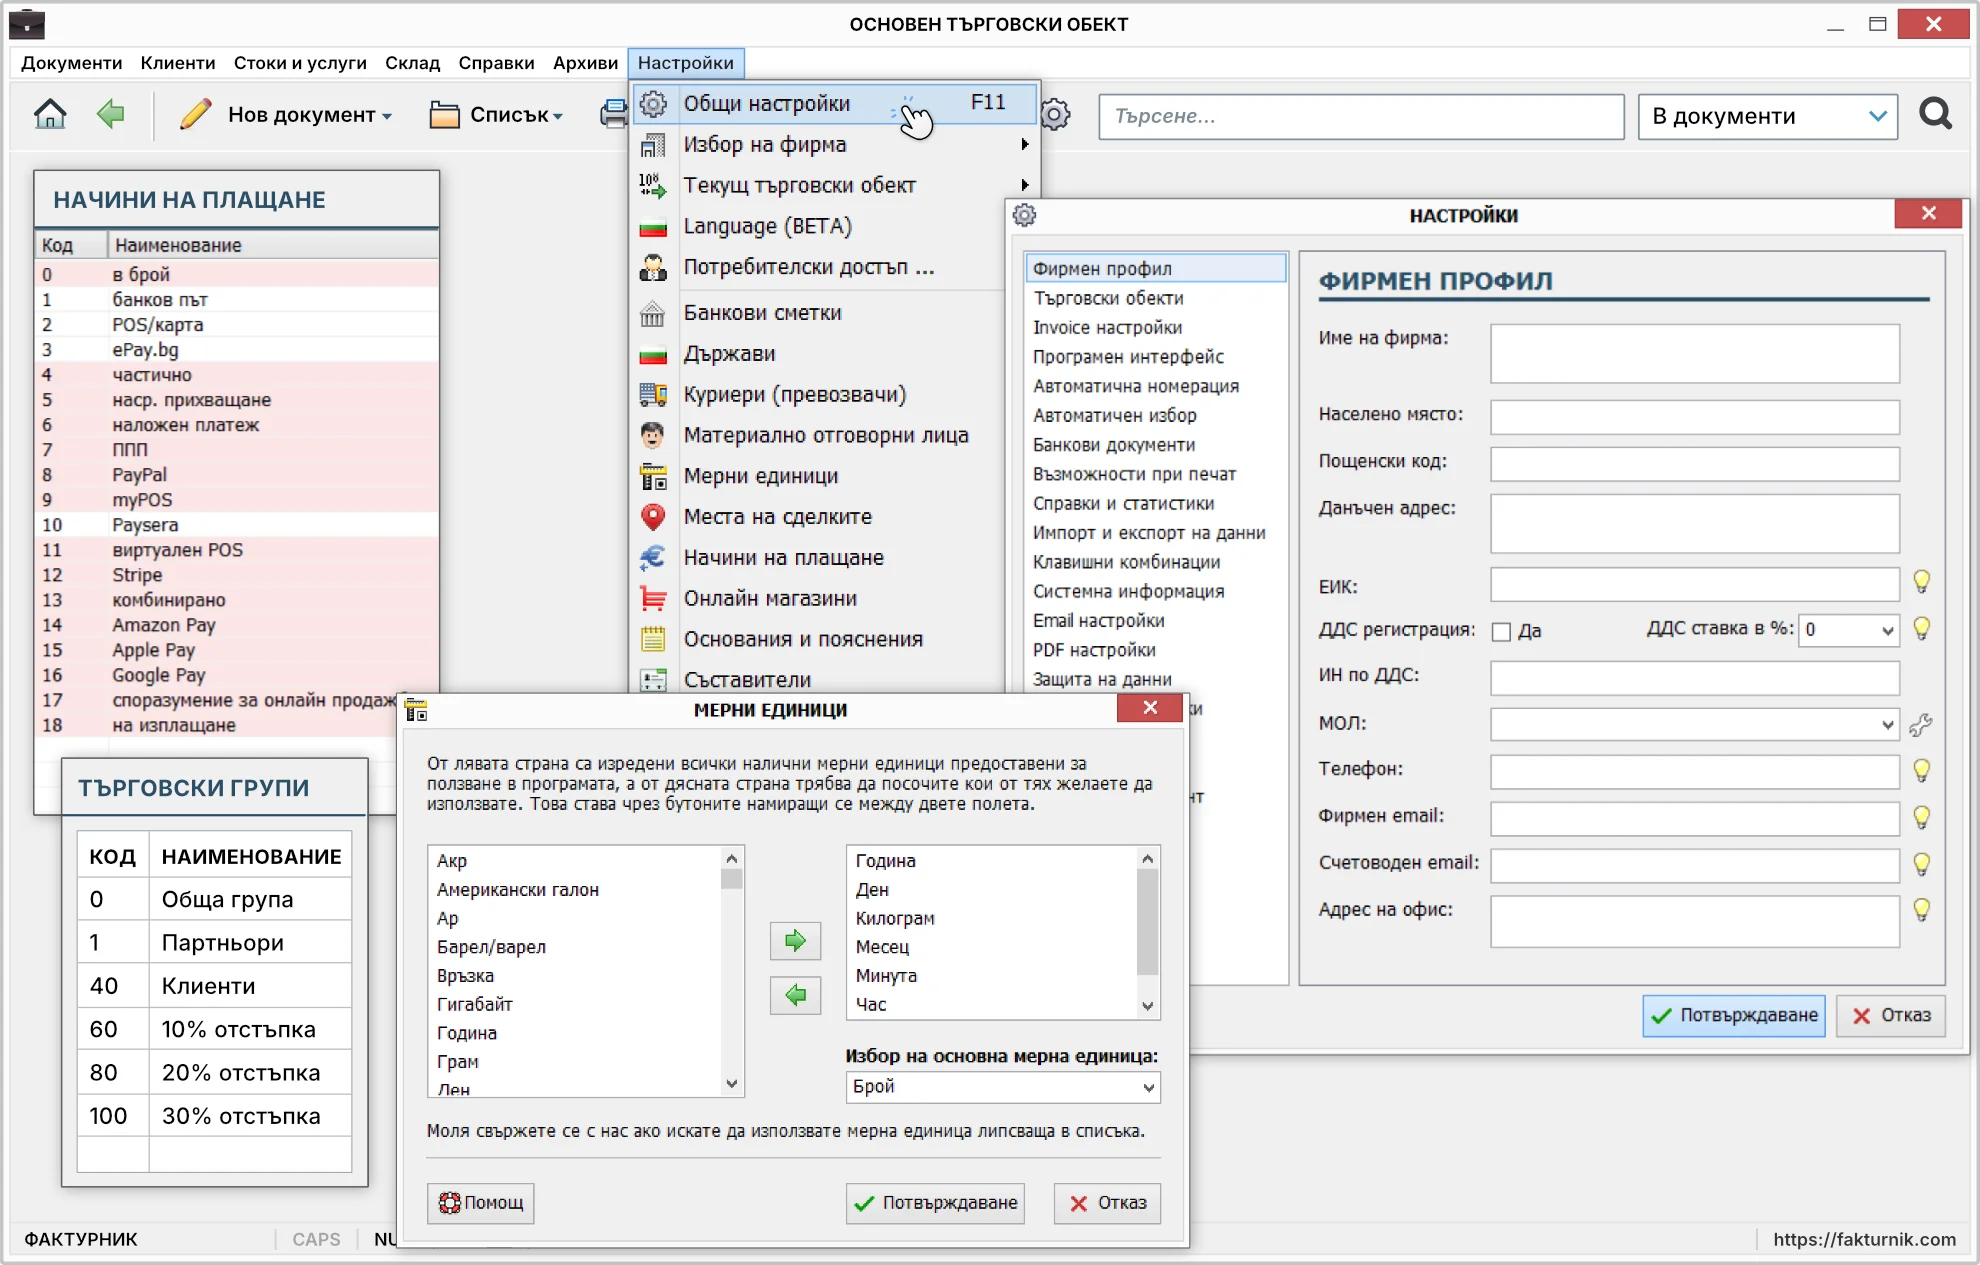Open the Склад menu

(412, 63)
